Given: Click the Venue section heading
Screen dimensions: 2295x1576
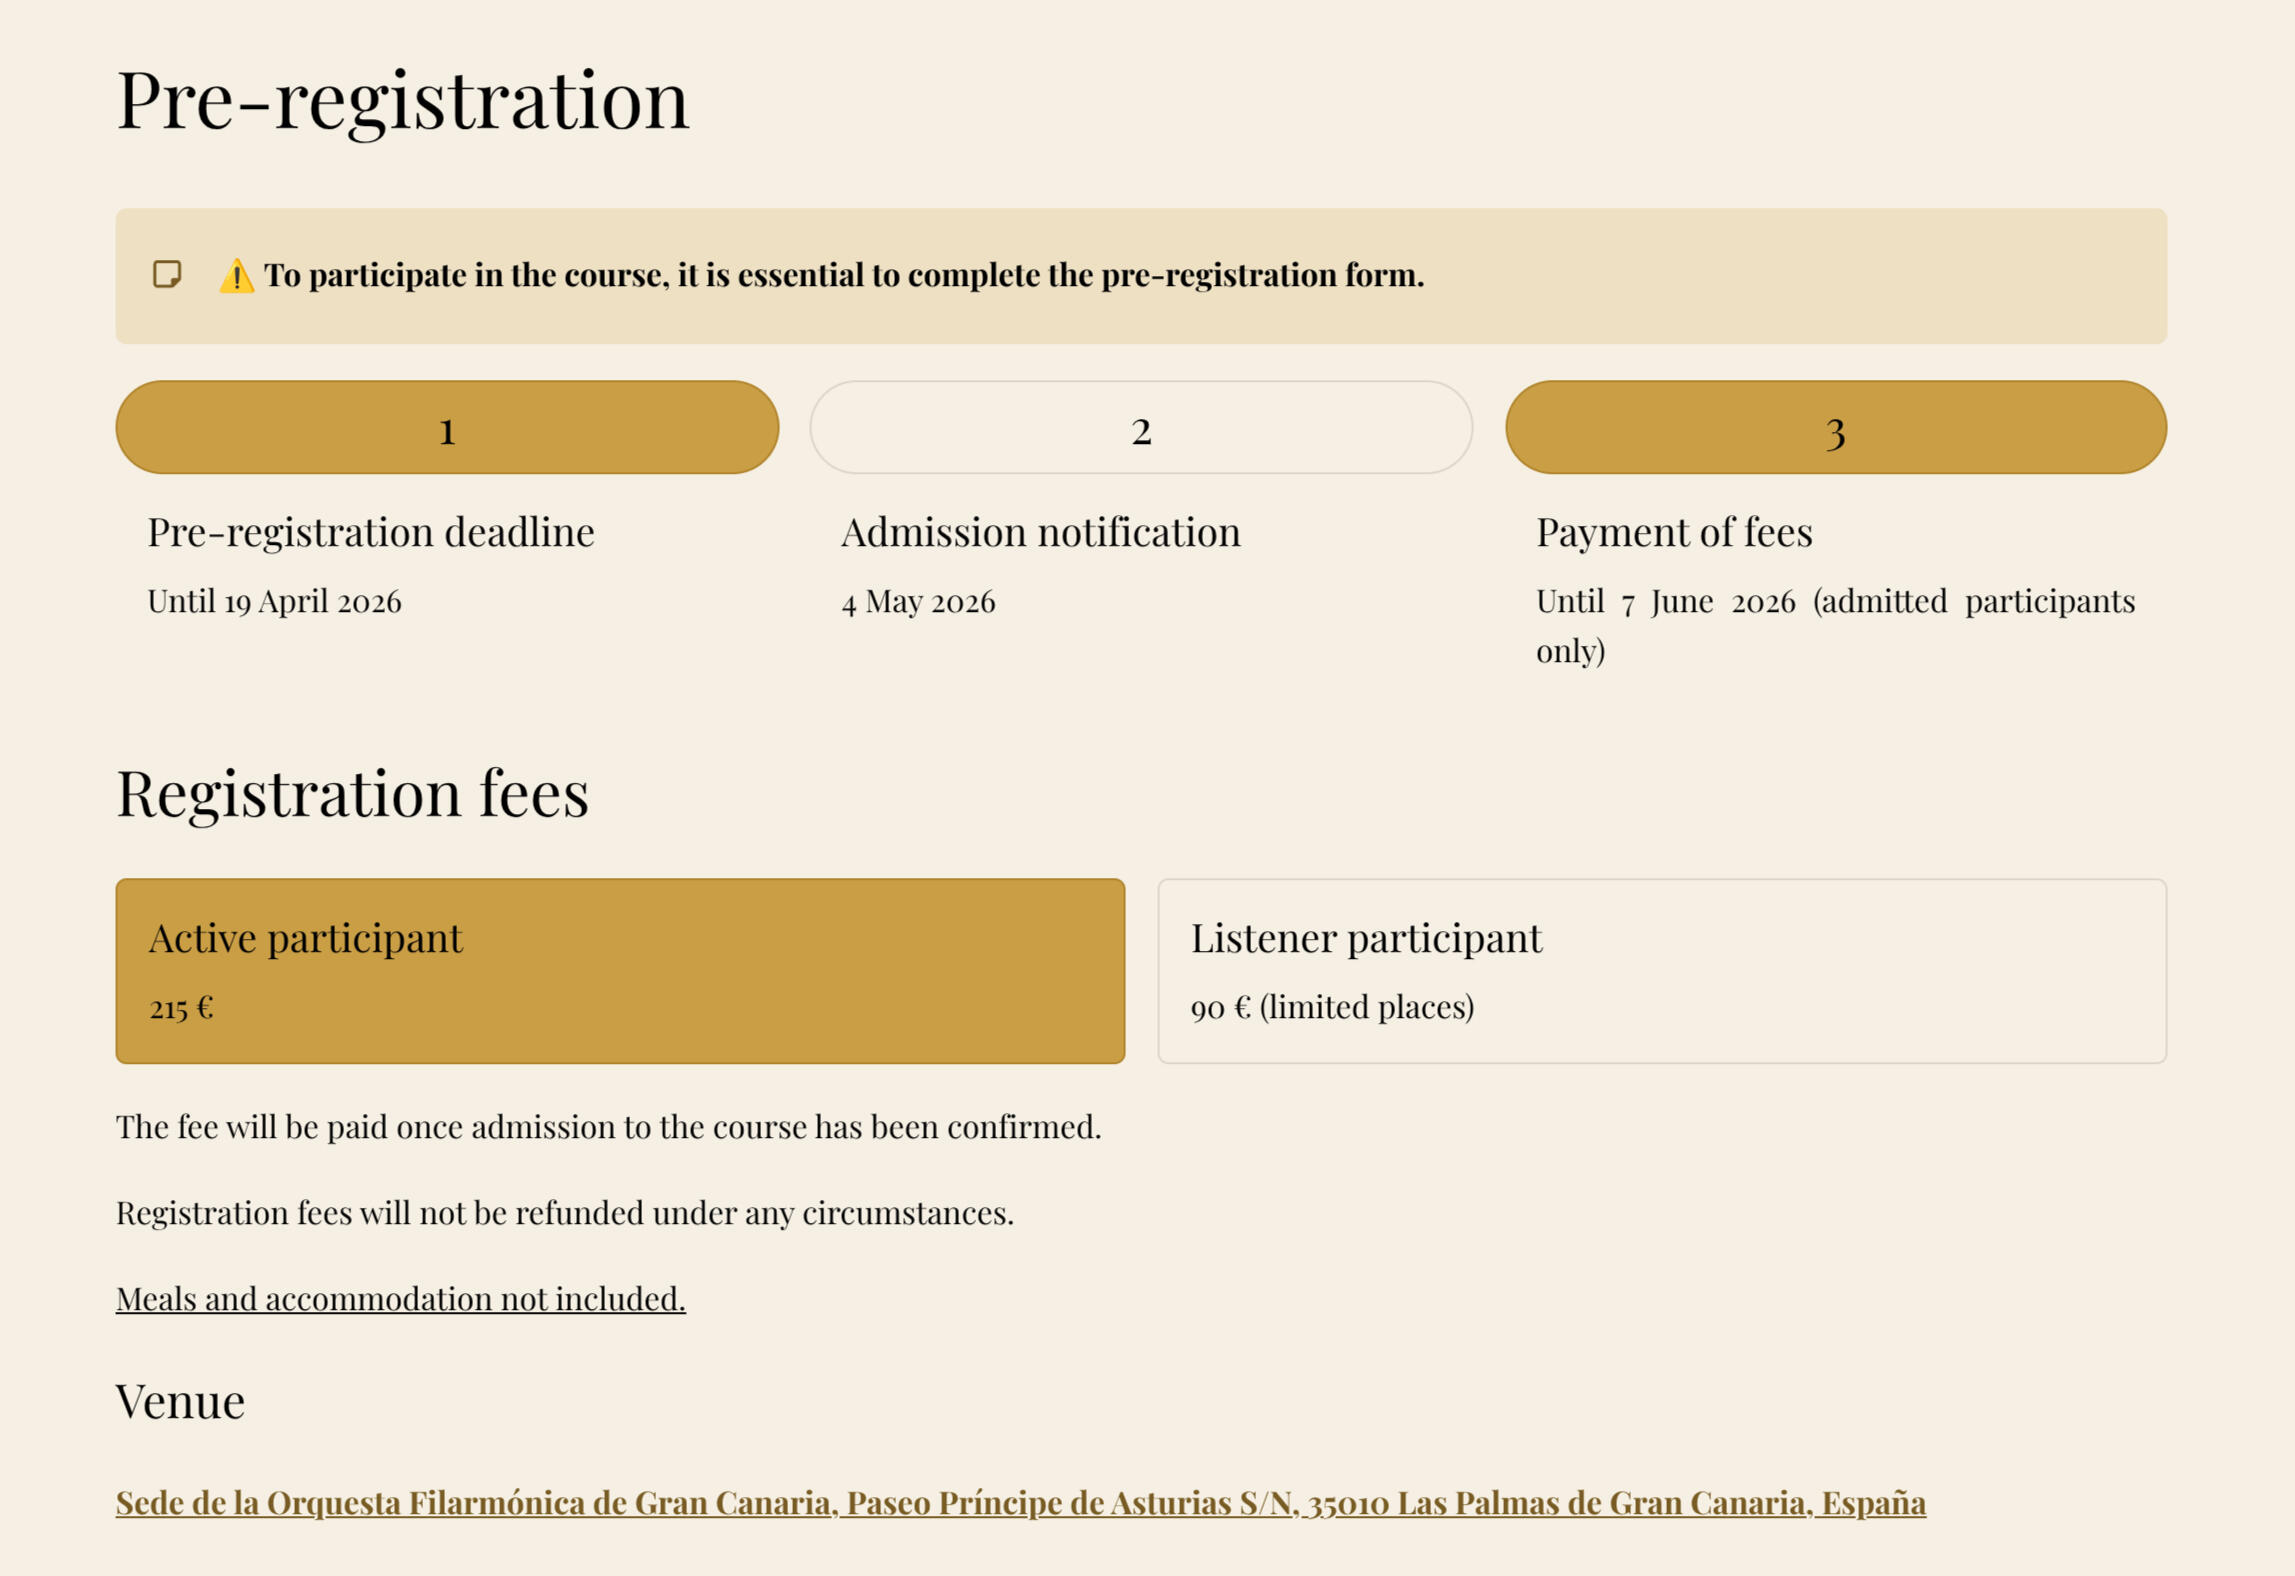Looking at the screenshot, I should click(x=180, y=1401).
